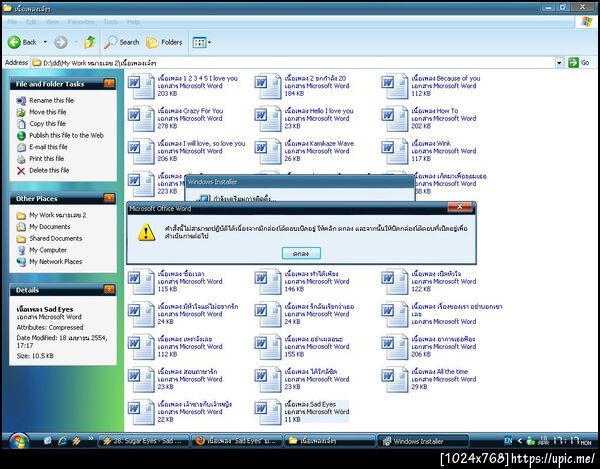Select the Word icon of the 203 KB file
The height and width of the screenshot is (469, 600).
[141, 87]
